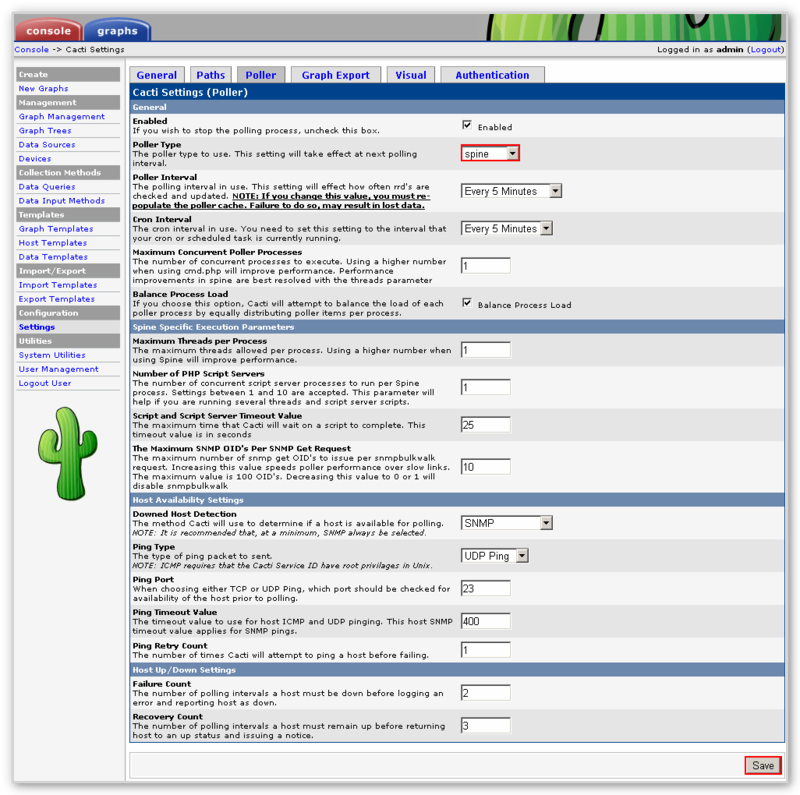Click the Number of PHP Script Servers field
Screen dimensions: 800x795
coord(486,387)
